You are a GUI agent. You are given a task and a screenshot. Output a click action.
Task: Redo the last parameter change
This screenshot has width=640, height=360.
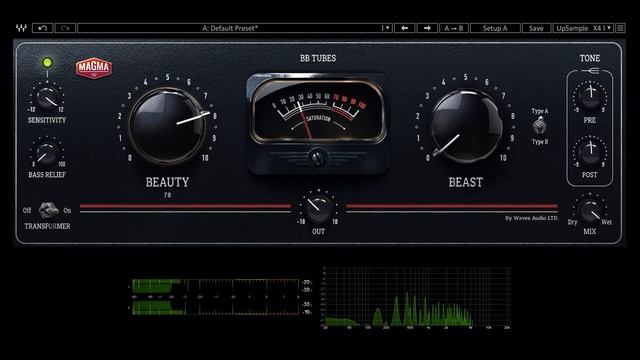65,28
